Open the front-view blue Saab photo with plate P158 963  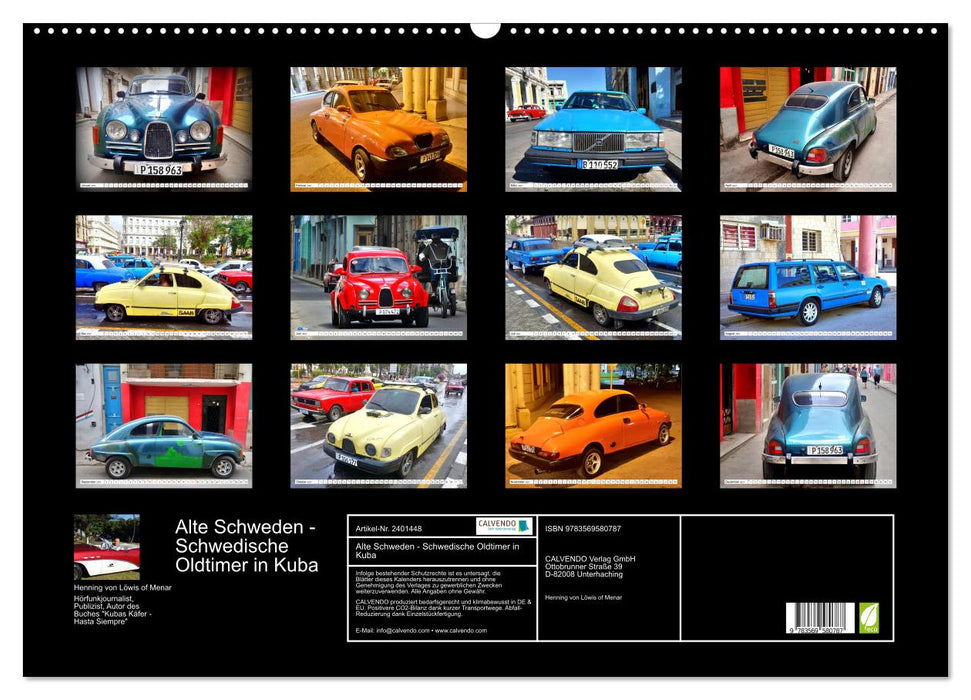(163, 129)
